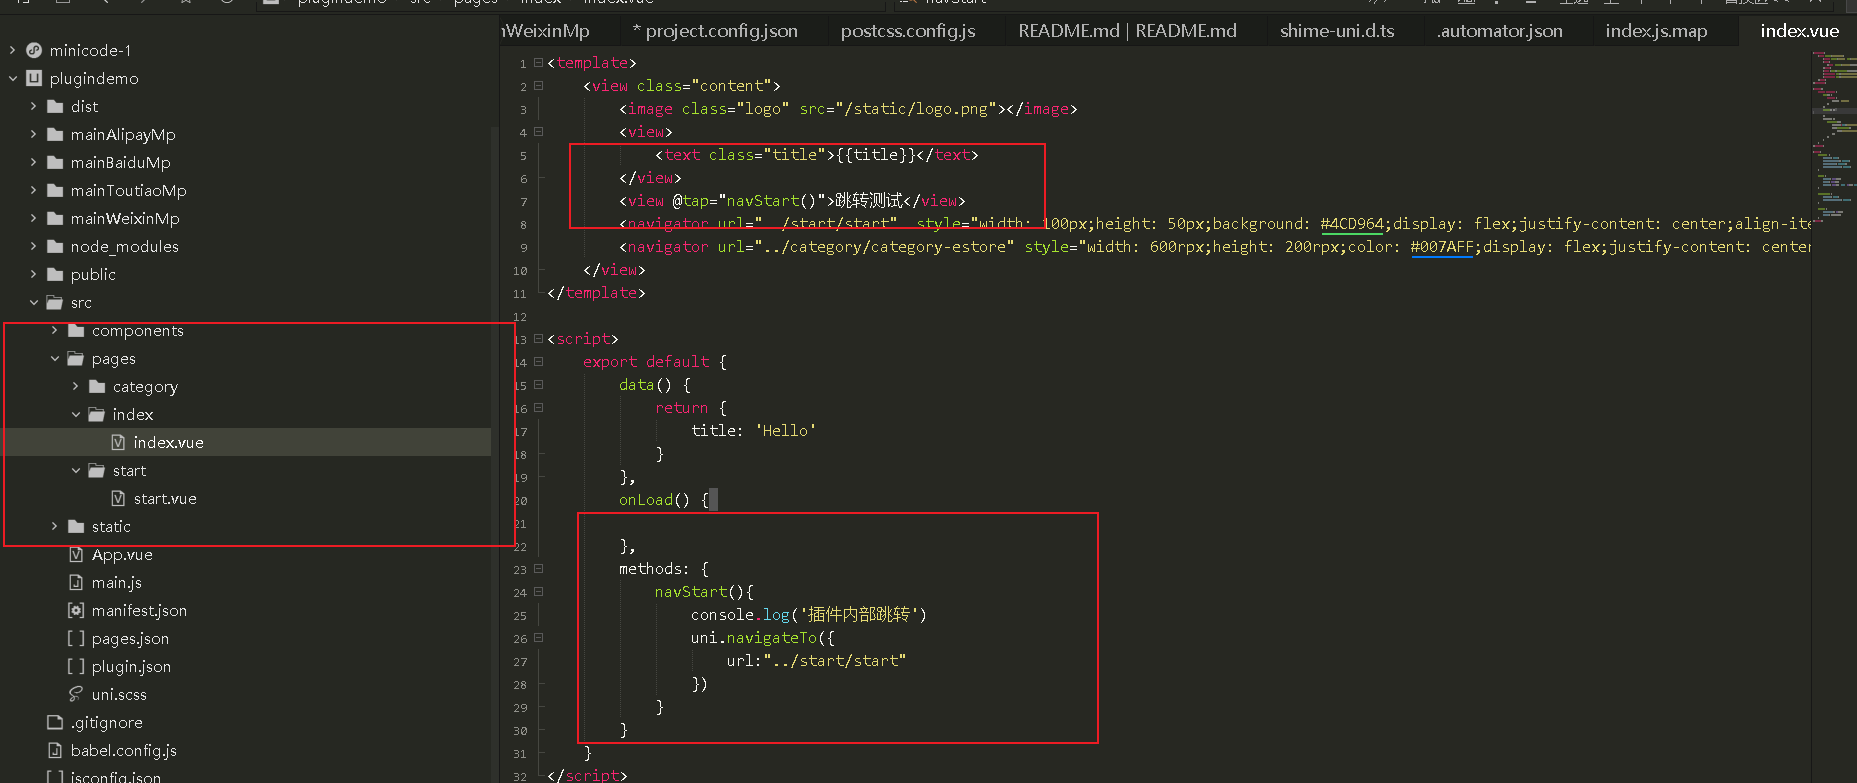This screenshot has height=783, width=1857.
Task: Fold the view block at line 2
Action: click(539, 85)
